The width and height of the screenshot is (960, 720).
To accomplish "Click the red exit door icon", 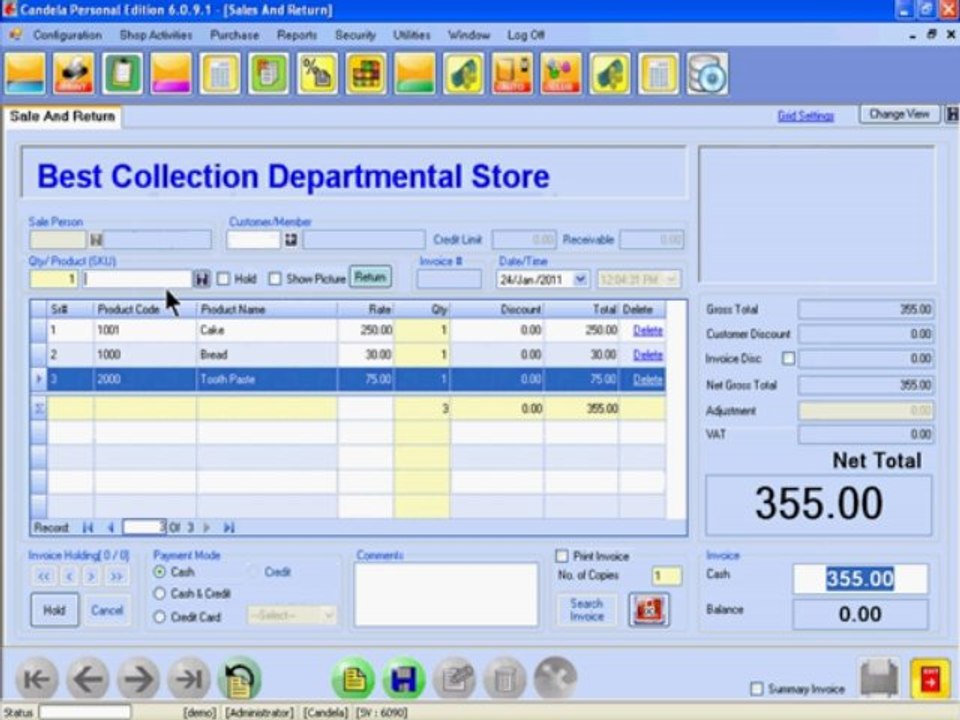I will pyautogui.click(x=930, y=678).
